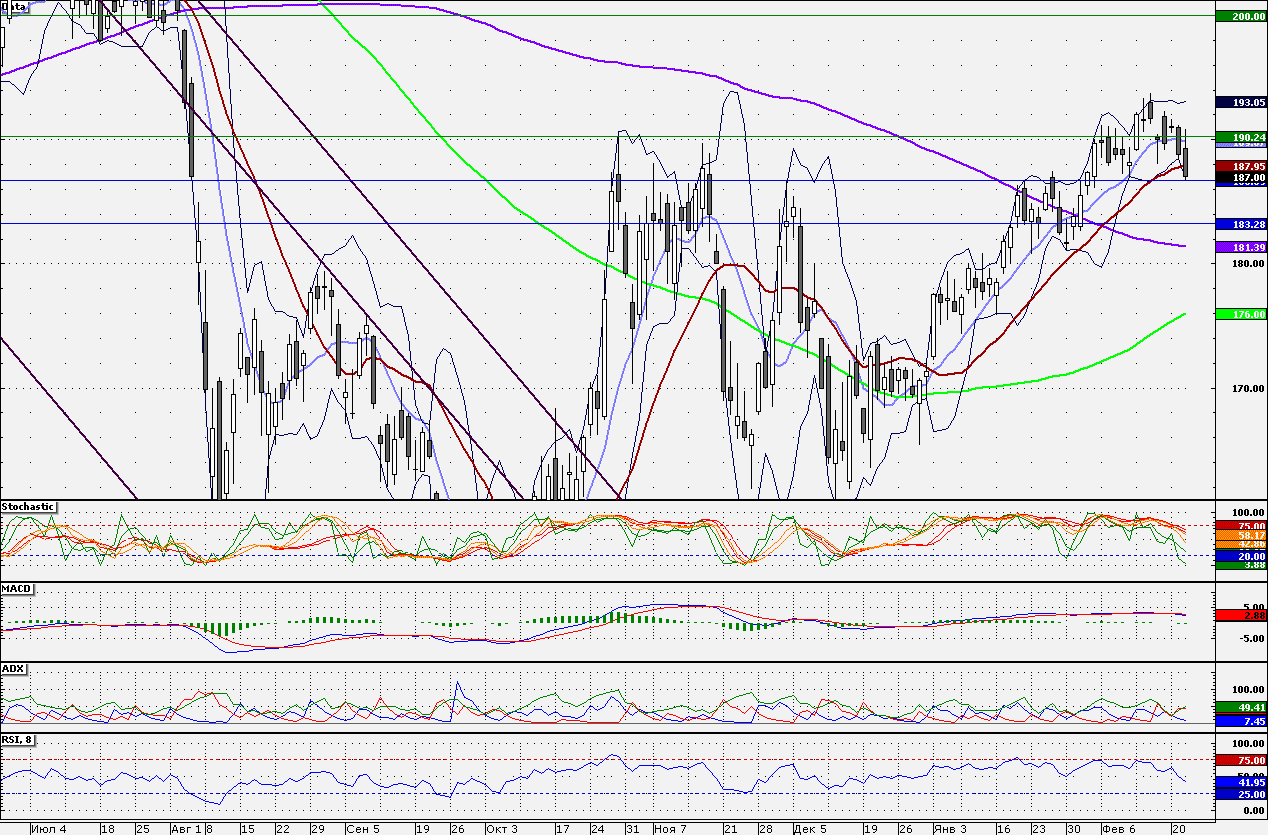Select the green 3.88 Stochastic value tag
Viewport: 1268px width, 835px height.
tap(1240, 565)
